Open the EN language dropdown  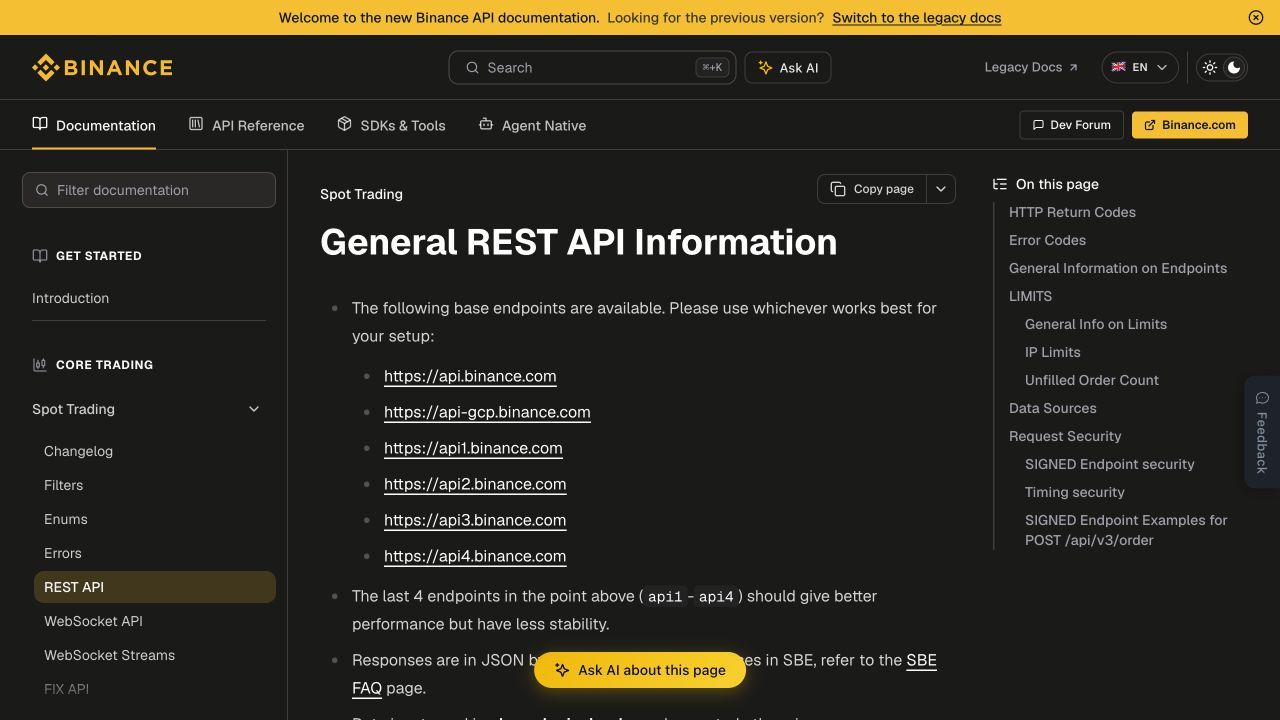coord(1140,67)
